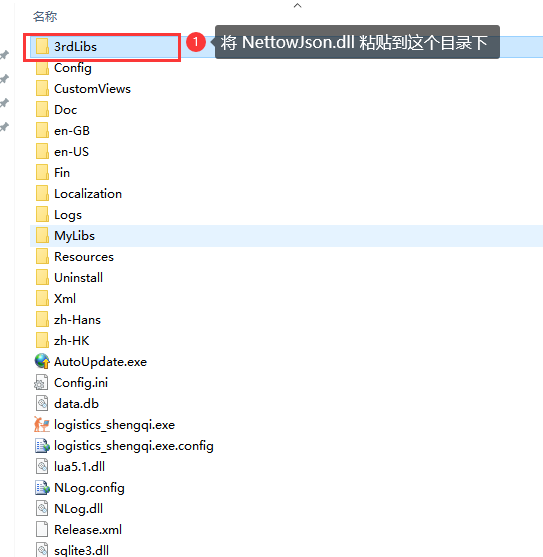
Task: Click the data.db file icon
Action: (x=42, y=404)
